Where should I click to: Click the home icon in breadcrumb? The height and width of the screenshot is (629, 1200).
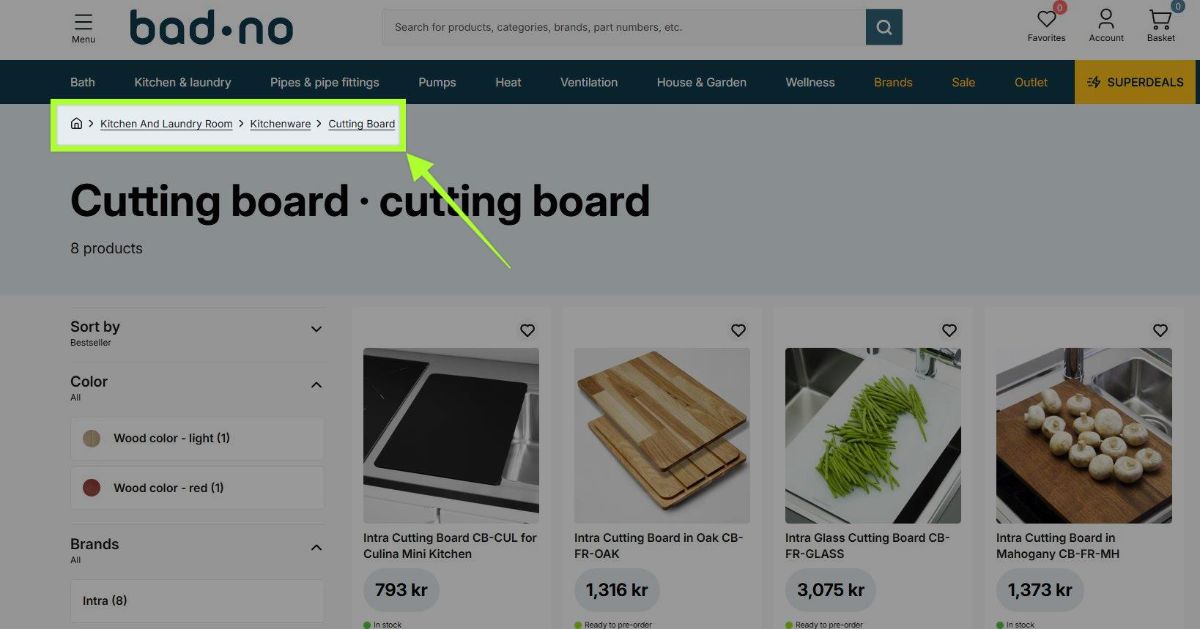(x=77, y=124)
